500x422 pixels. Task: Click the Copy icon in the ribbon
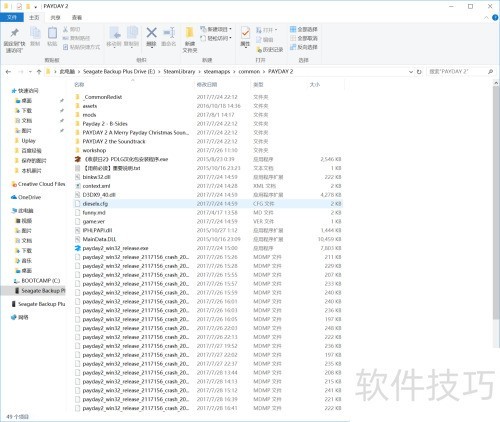click(x=35, y=33)
